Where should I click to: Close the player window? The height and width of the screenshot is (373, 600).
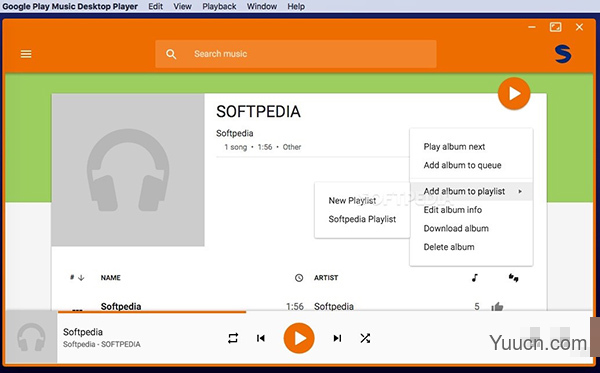(579, 27)
